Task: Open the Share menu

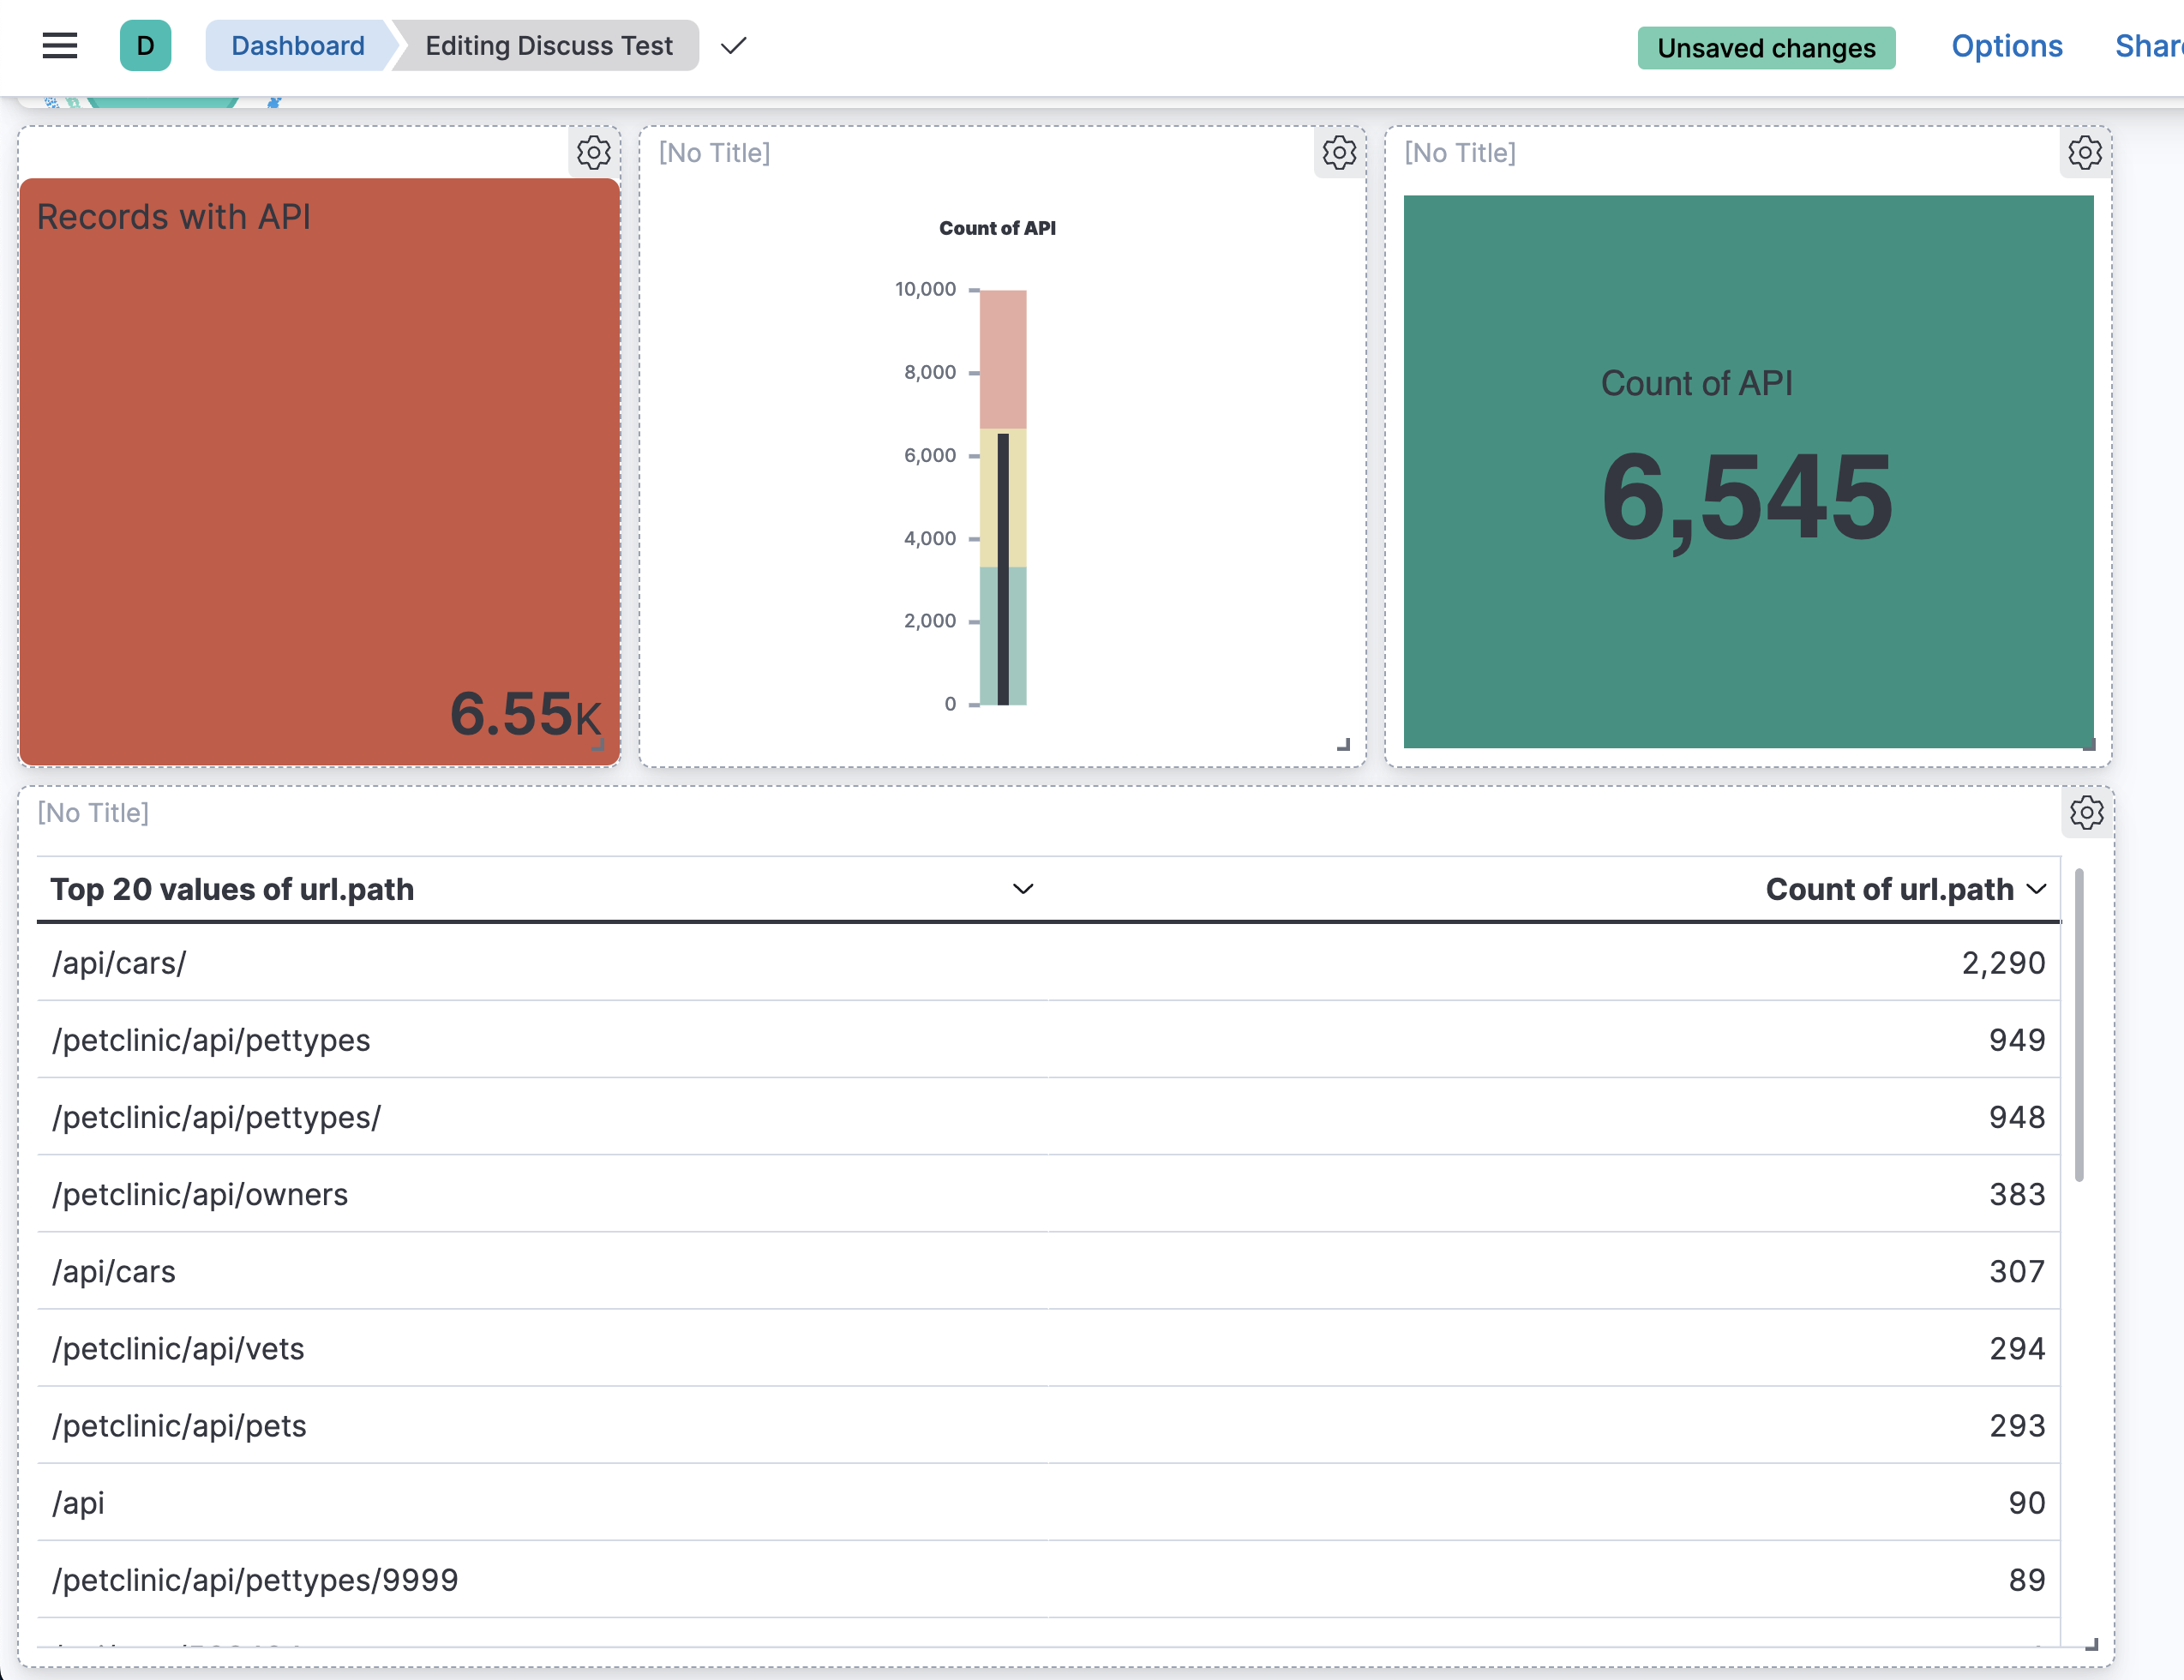Action: pos(2150,46)
